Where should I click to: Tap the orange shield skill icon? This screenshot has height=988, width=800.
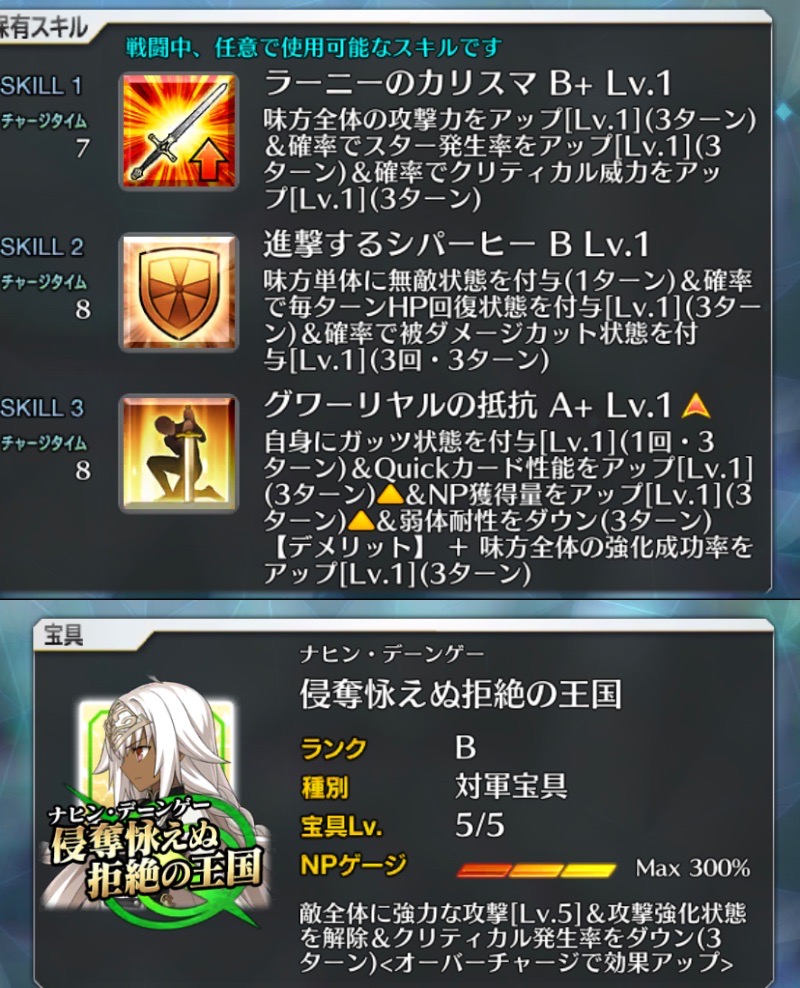(178, 292)
